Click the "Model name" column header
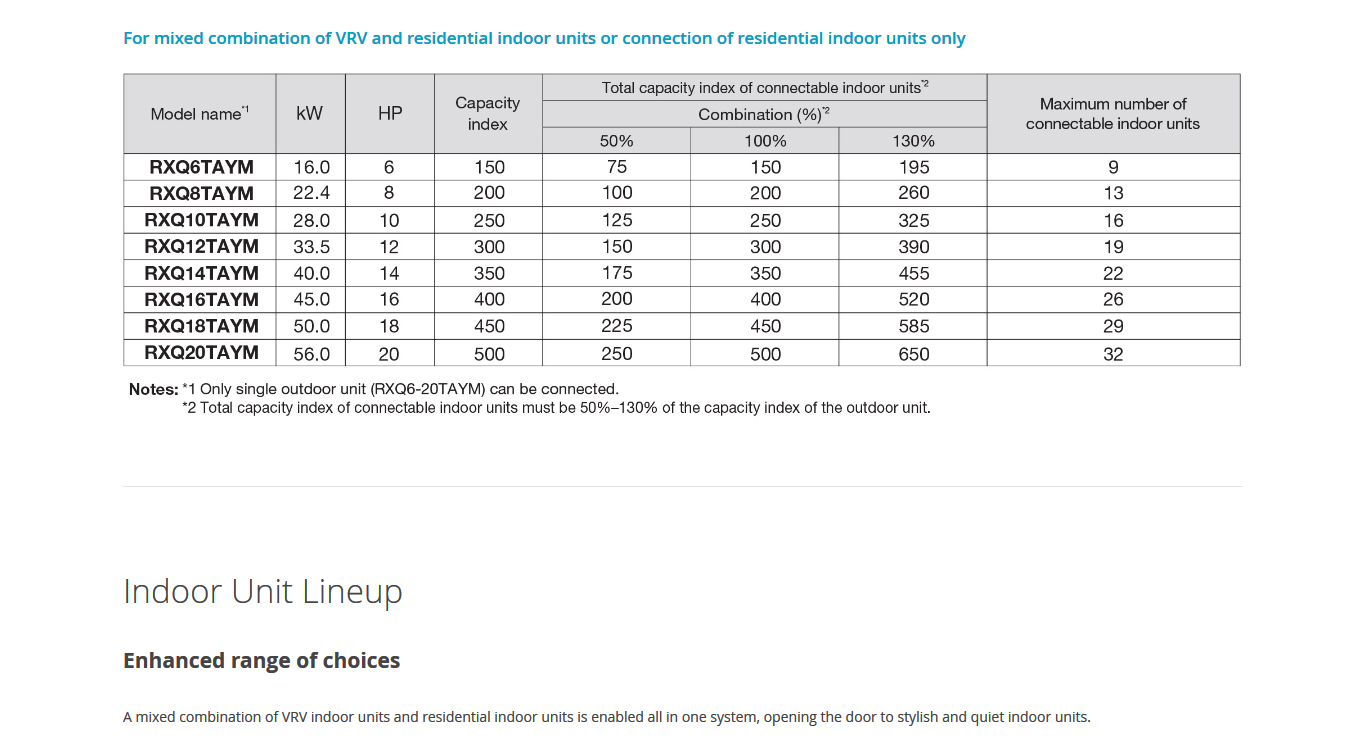The width and height of the screenshot is (1366, 752). tap(200, 114)
